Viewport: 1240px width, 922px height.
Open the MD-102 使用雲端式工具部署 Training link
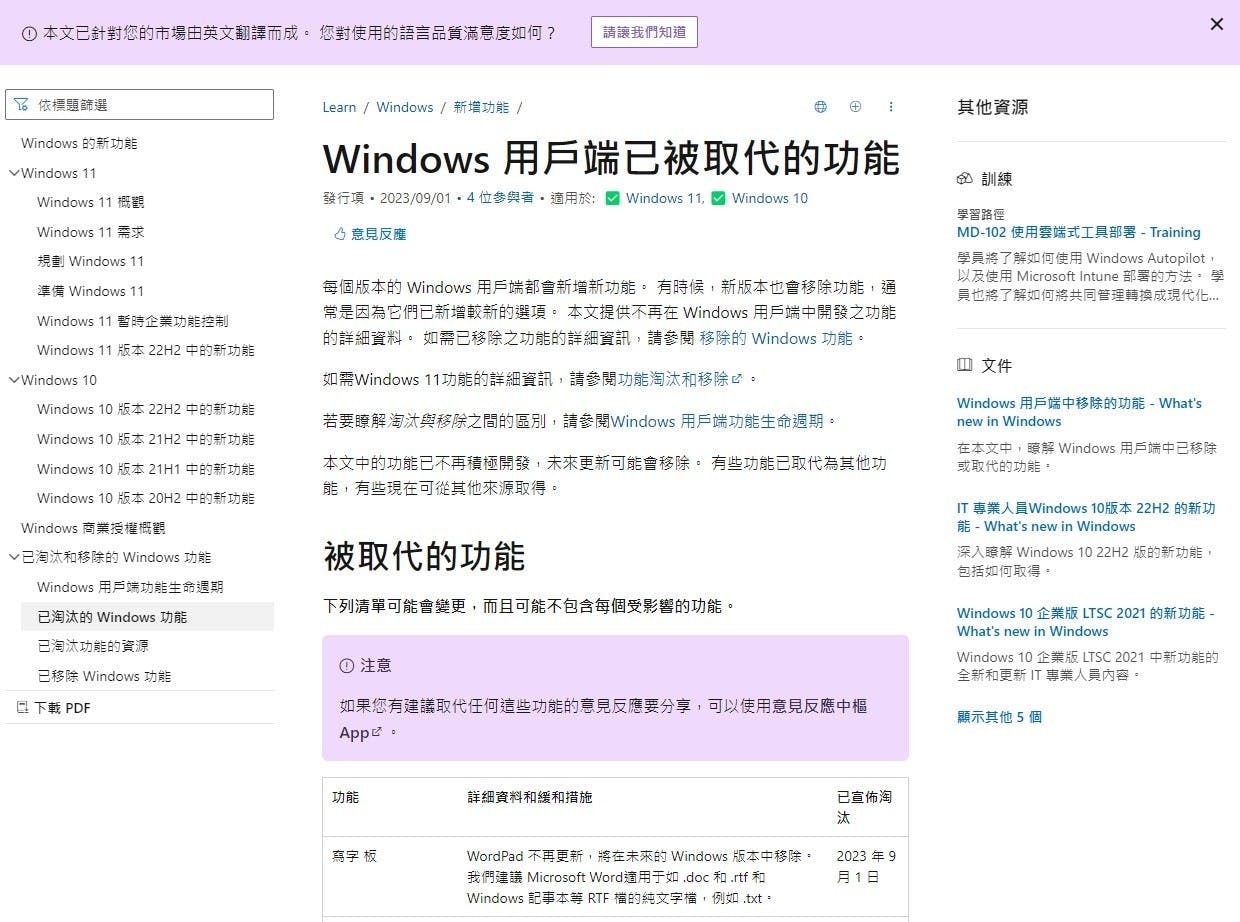coord(1078,232)
